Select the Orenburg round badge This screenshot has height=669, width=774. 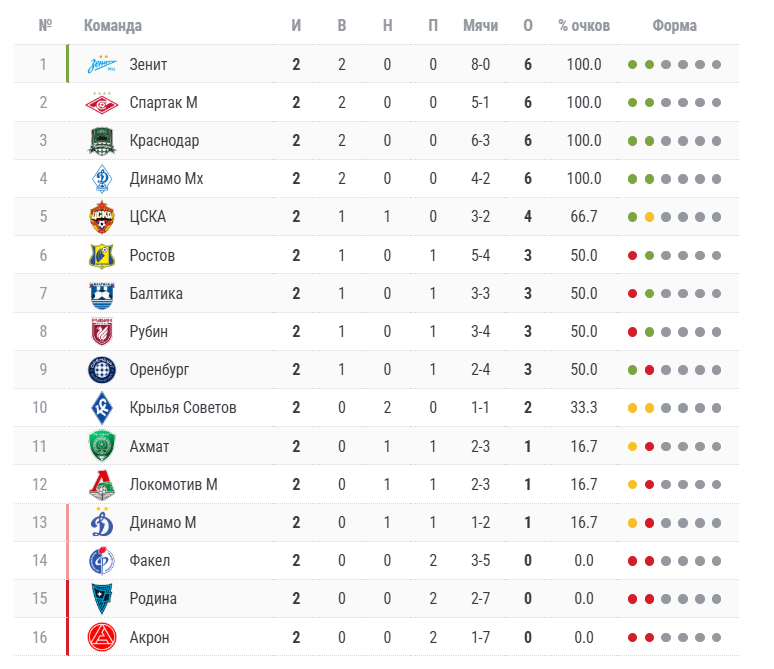coord(102,370)
